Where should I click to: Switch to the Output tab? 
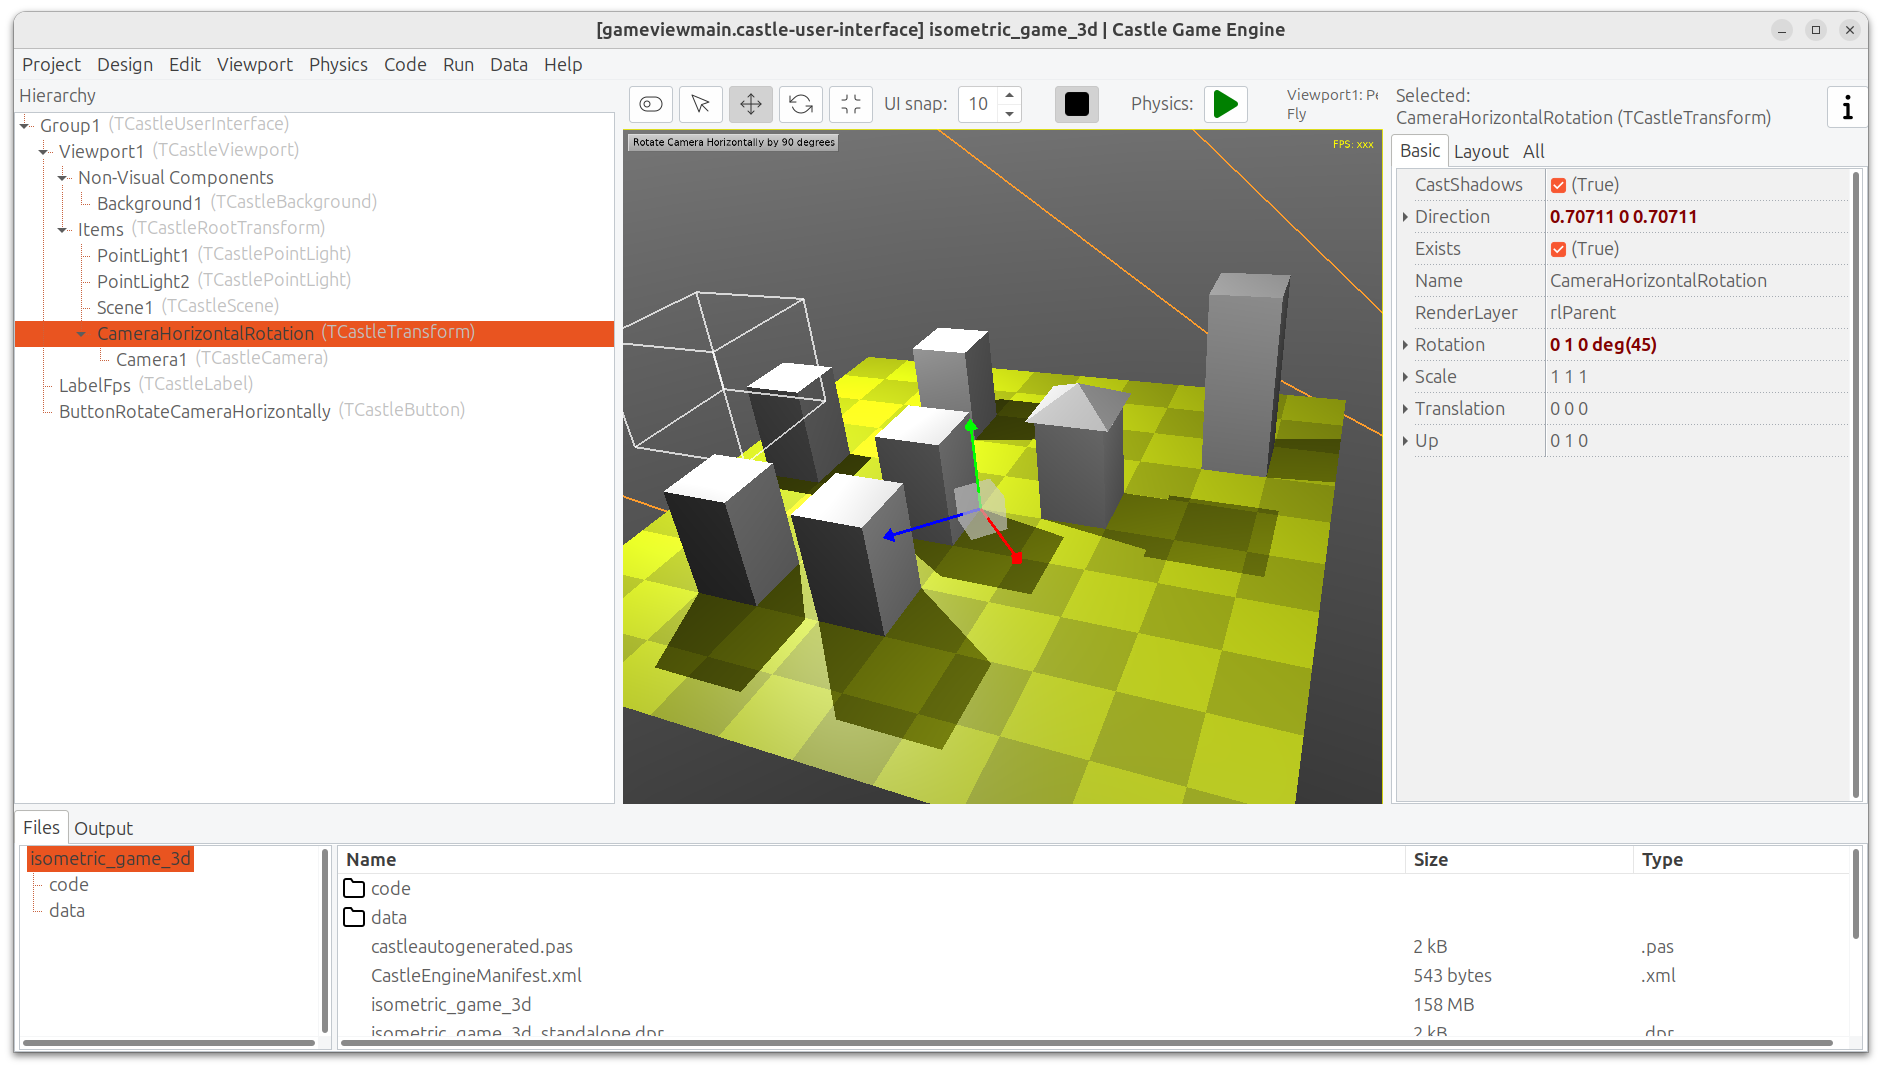pos(103,828)
